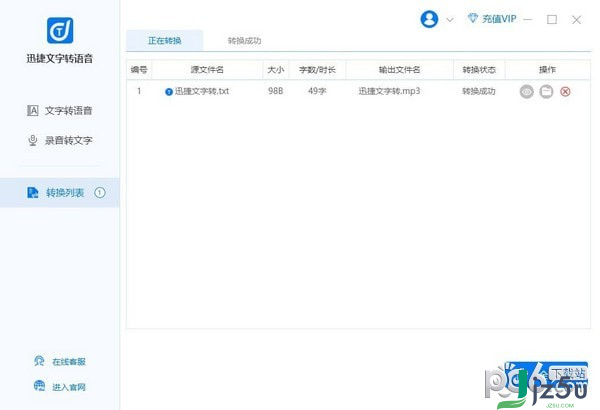Click the info icon beside 迅捷文字转.txt

(x=169, y=92)
